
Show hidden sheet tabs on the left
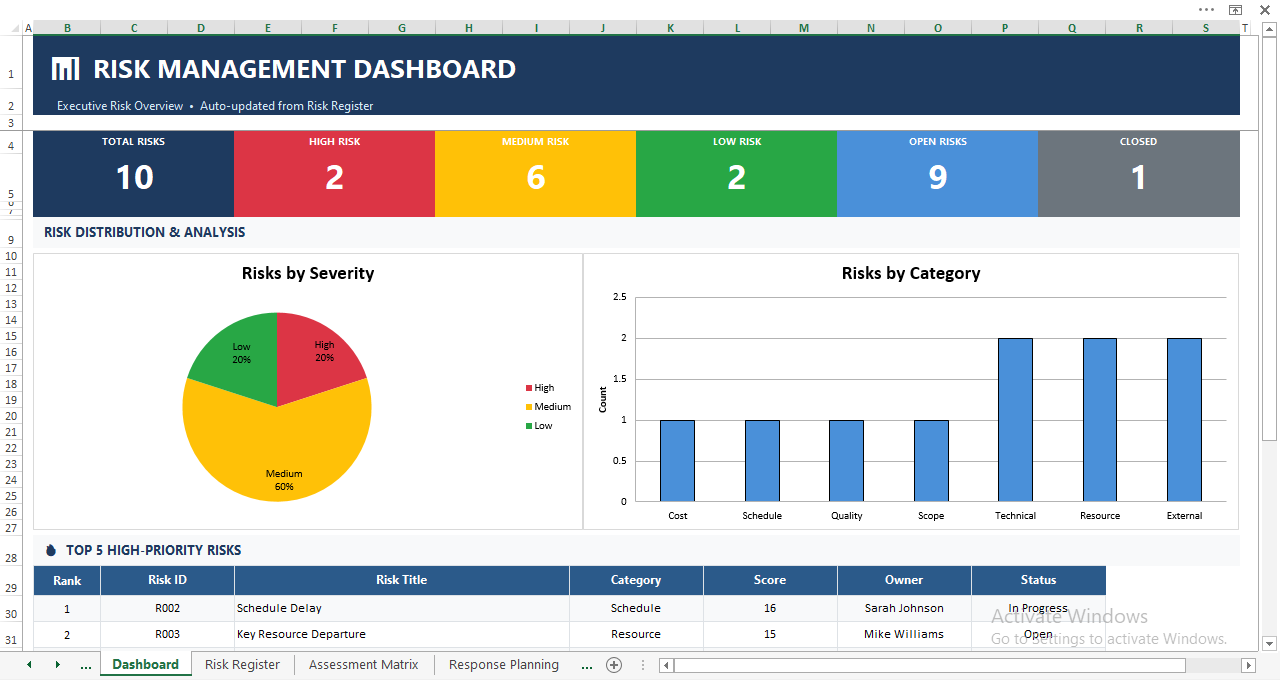tap(85, 665)
